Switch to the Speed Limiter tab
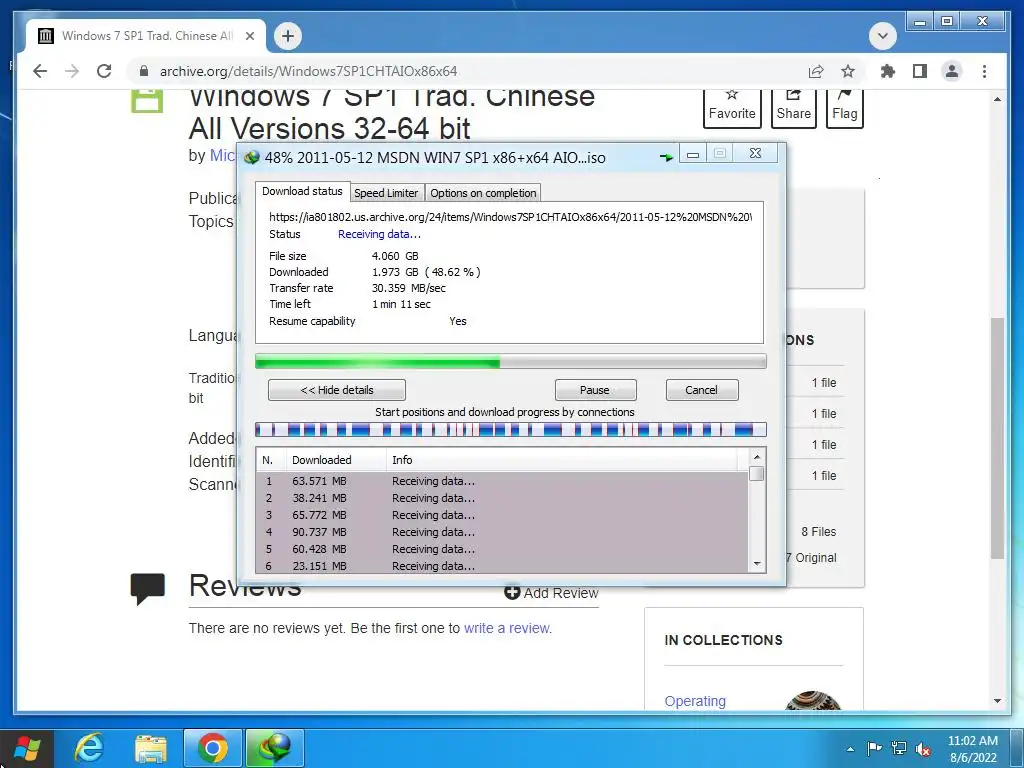Image resolution: width=1024 pixels, height=768 pixels. click(x=386, y=193)
